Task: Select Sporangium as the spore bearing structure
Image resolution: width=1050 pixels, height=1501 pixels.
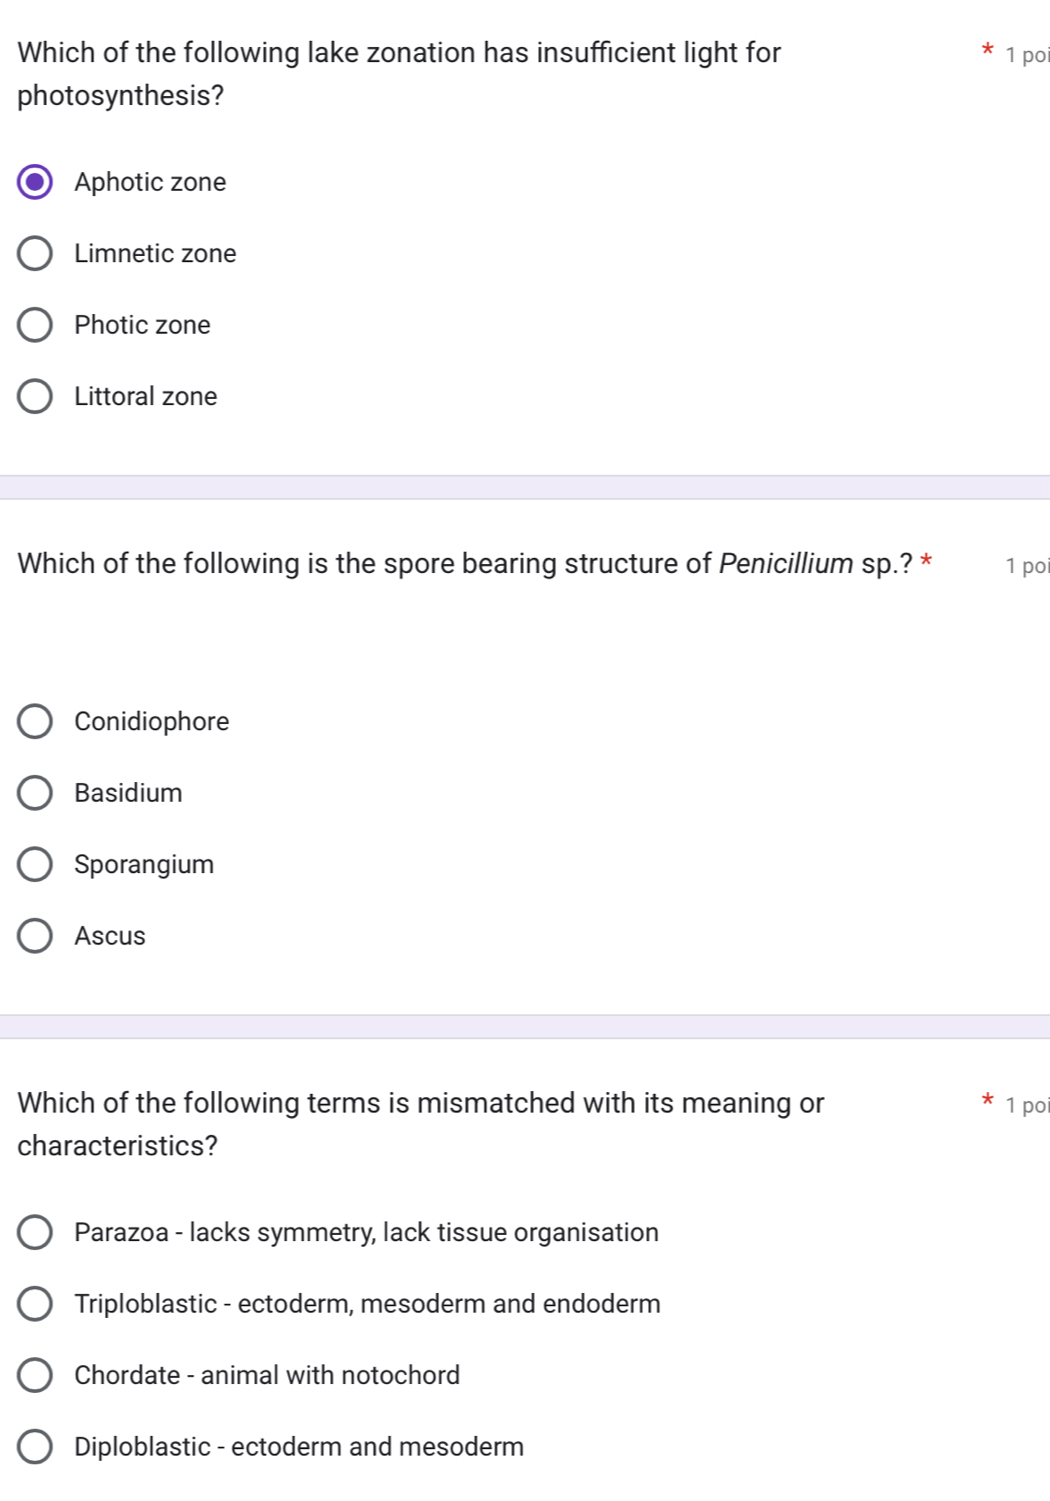Action: pyautogui.click(x=35, y=864)
